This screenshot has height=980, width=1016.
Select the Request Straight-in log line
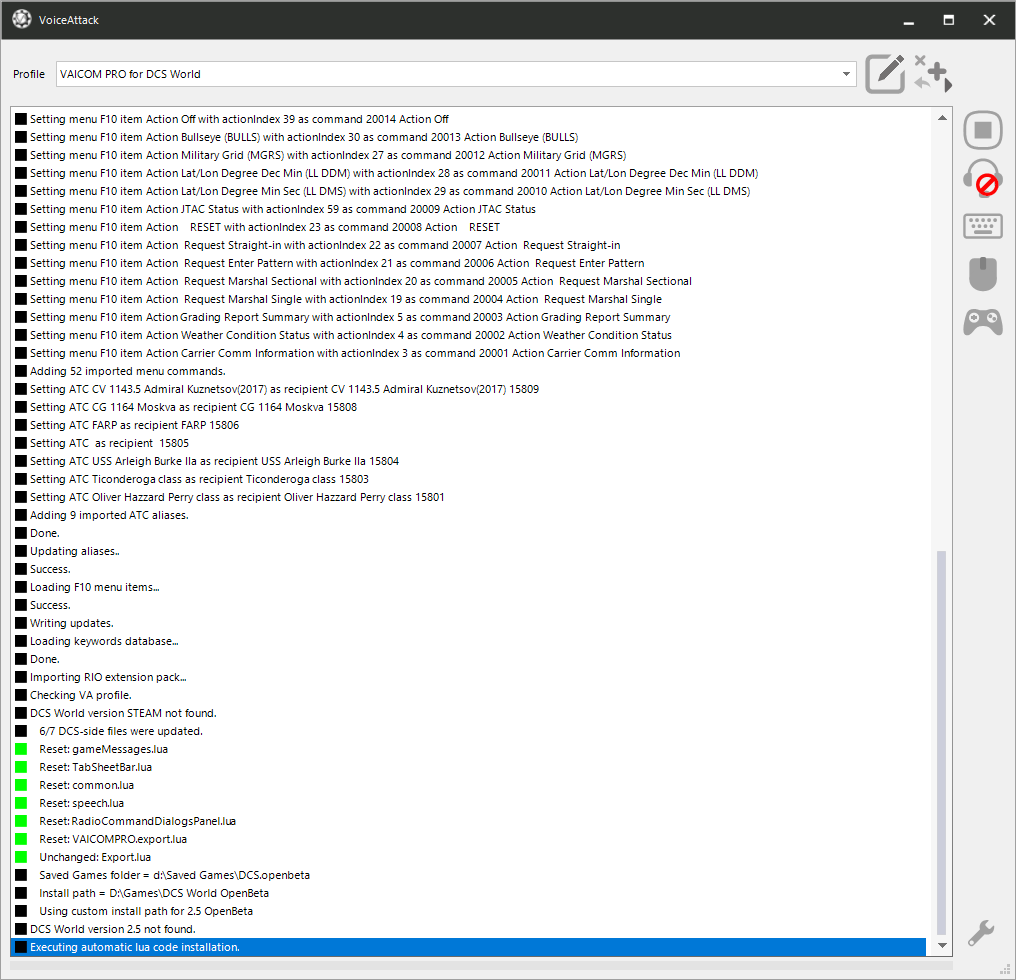468,245
